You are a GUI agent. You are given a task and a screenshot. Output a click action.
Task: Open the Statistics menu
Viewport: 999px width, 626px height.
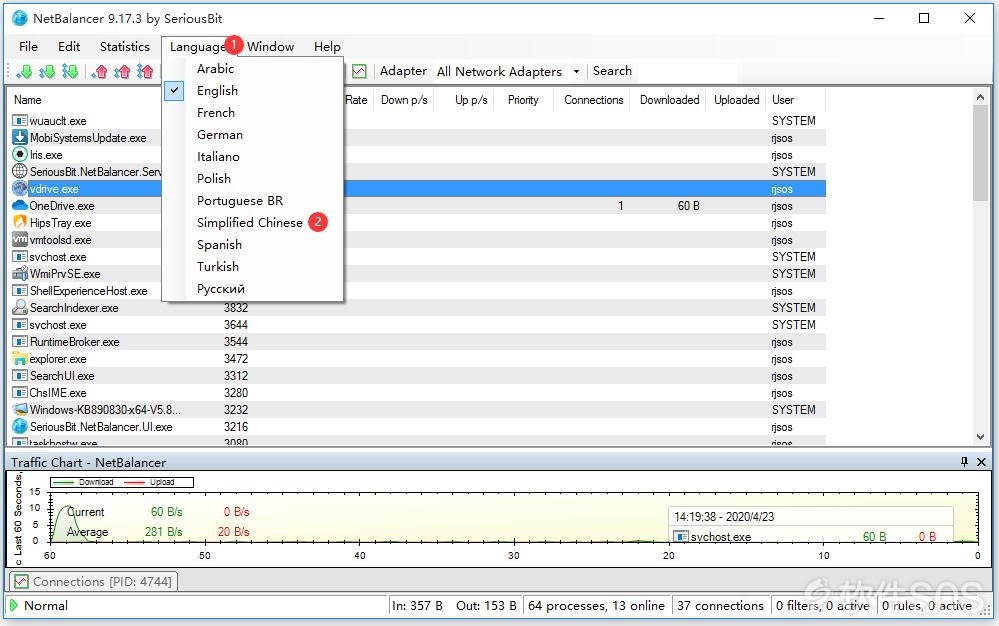click(125, 46)
